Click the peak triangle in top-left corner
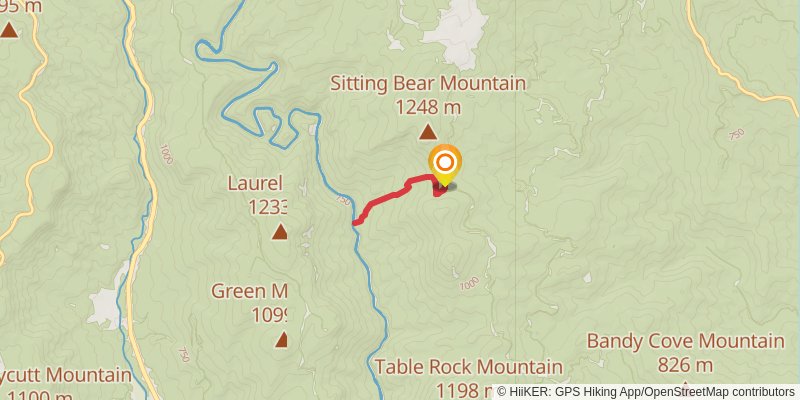Image resolution: width=800 pixels, height=400 pixels. pos(9,30)
